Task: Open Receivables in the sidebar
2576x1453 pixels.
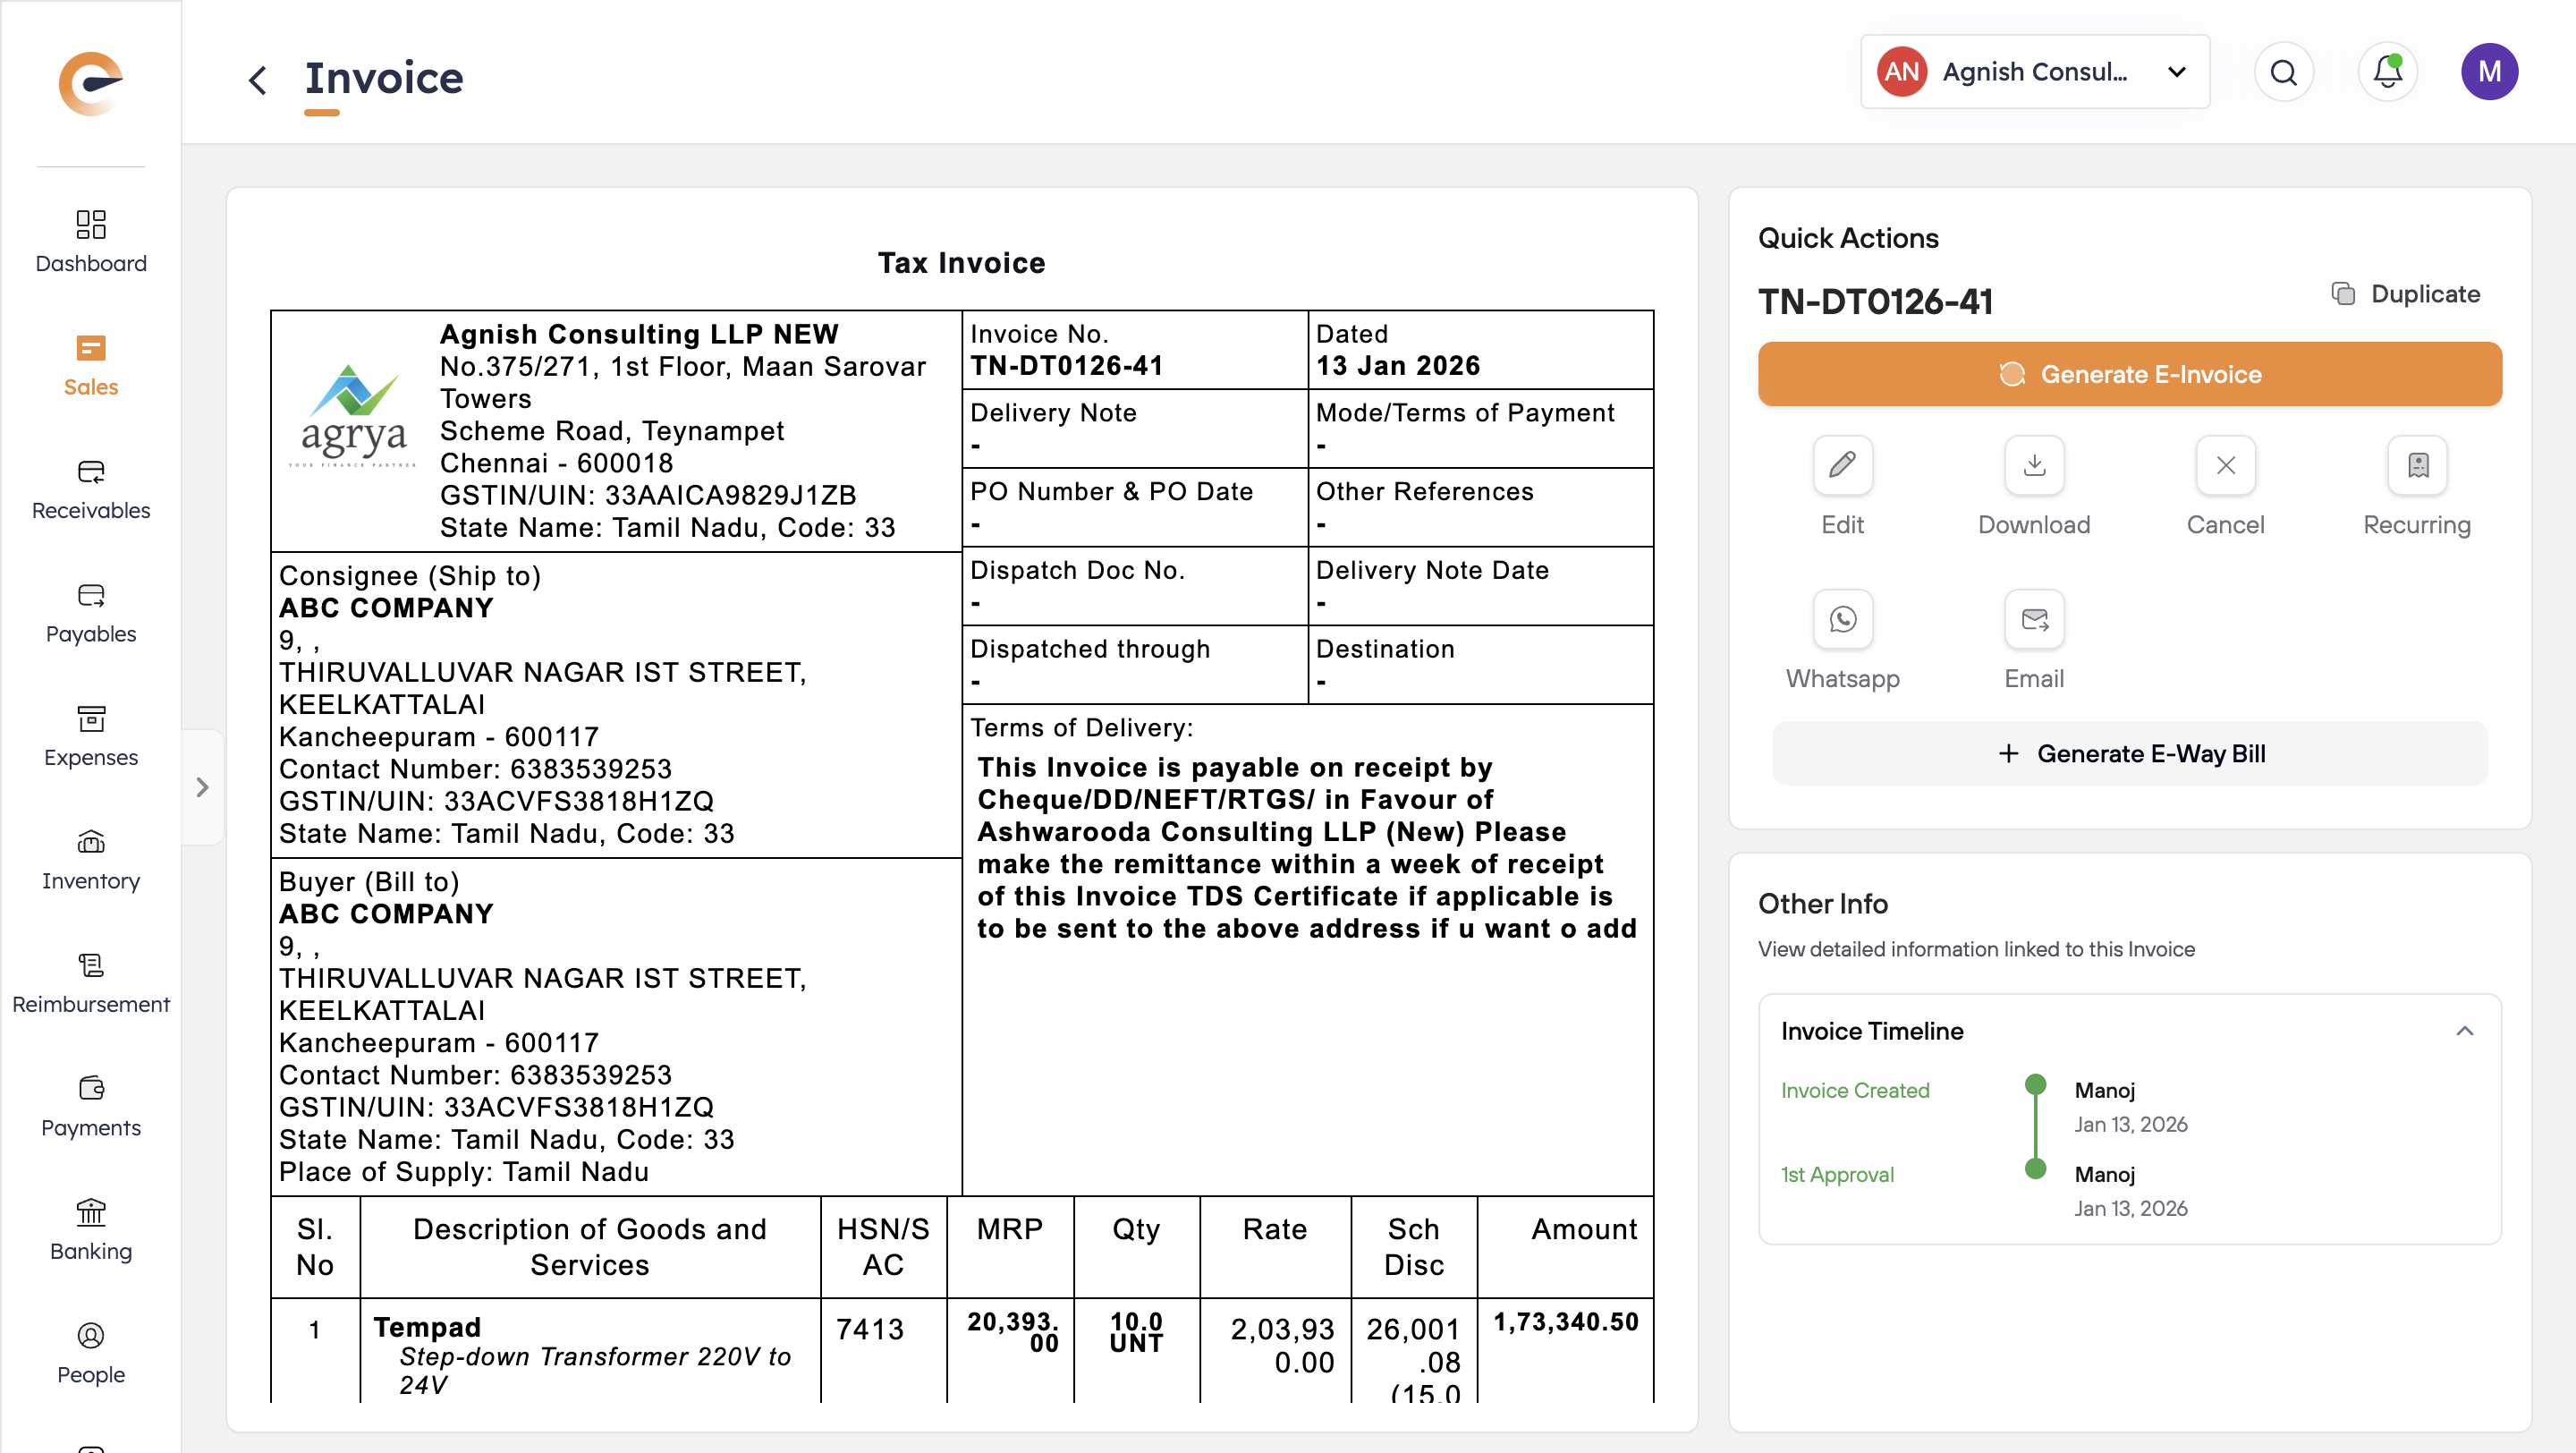Action: click(91, 489)
